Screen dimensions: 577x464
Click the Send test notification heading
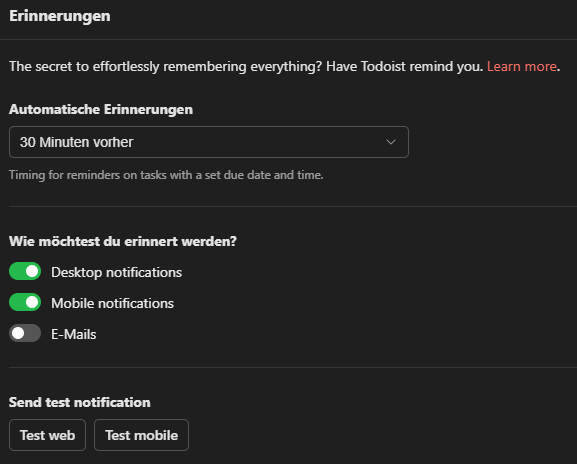(x=79, y=402)
